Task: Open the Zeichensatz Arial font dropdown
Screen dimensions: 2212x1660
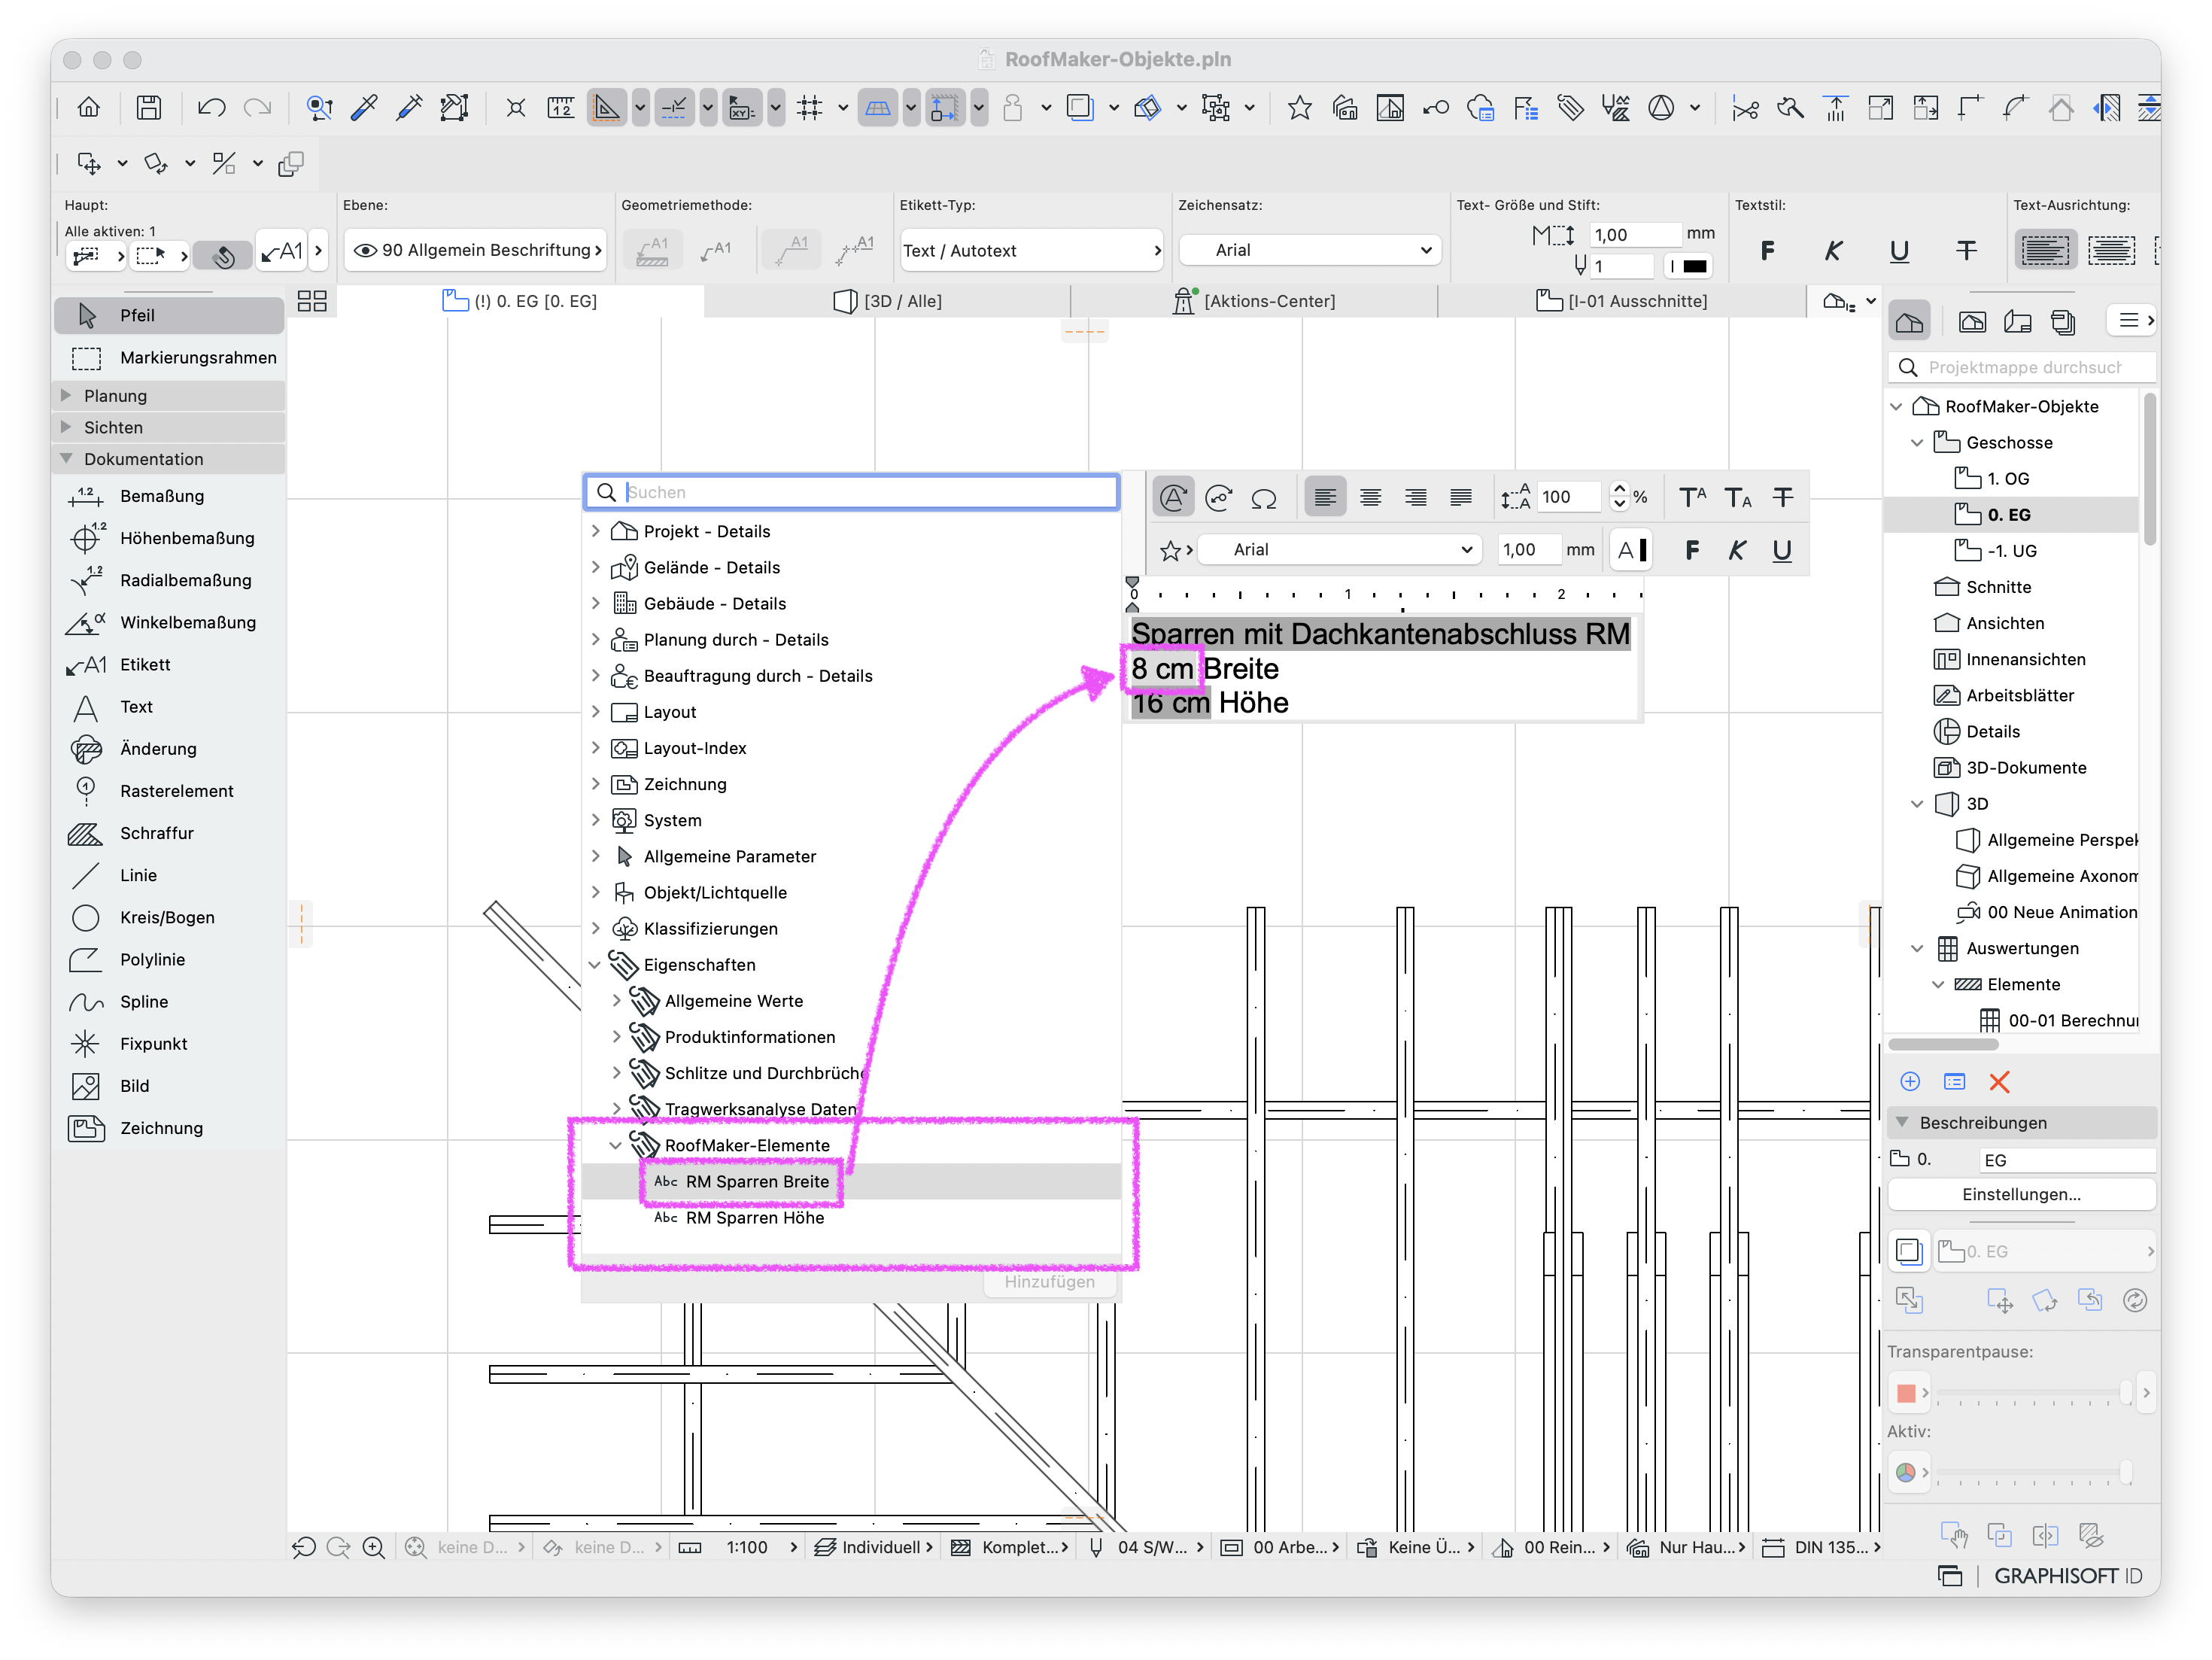Action: pyautogui.click(x=1310, y=250)
